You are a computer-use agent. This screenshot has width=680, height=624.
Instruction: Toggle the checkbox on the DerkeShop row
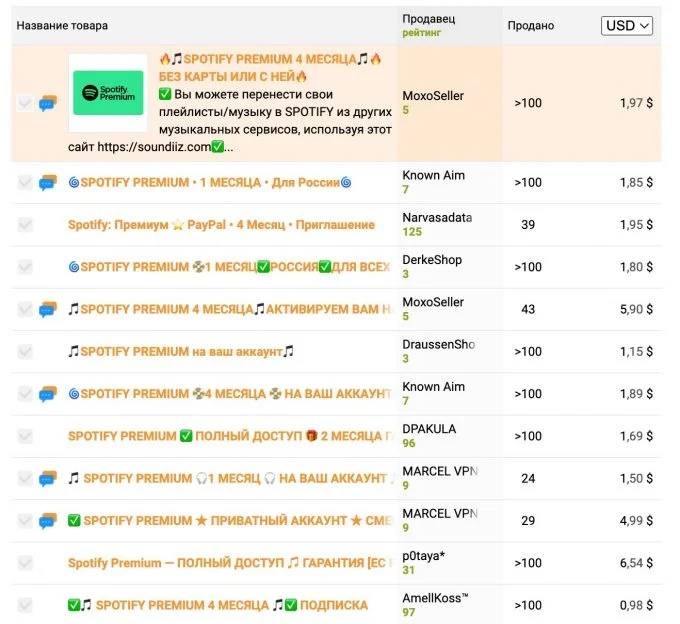[25, 267]
